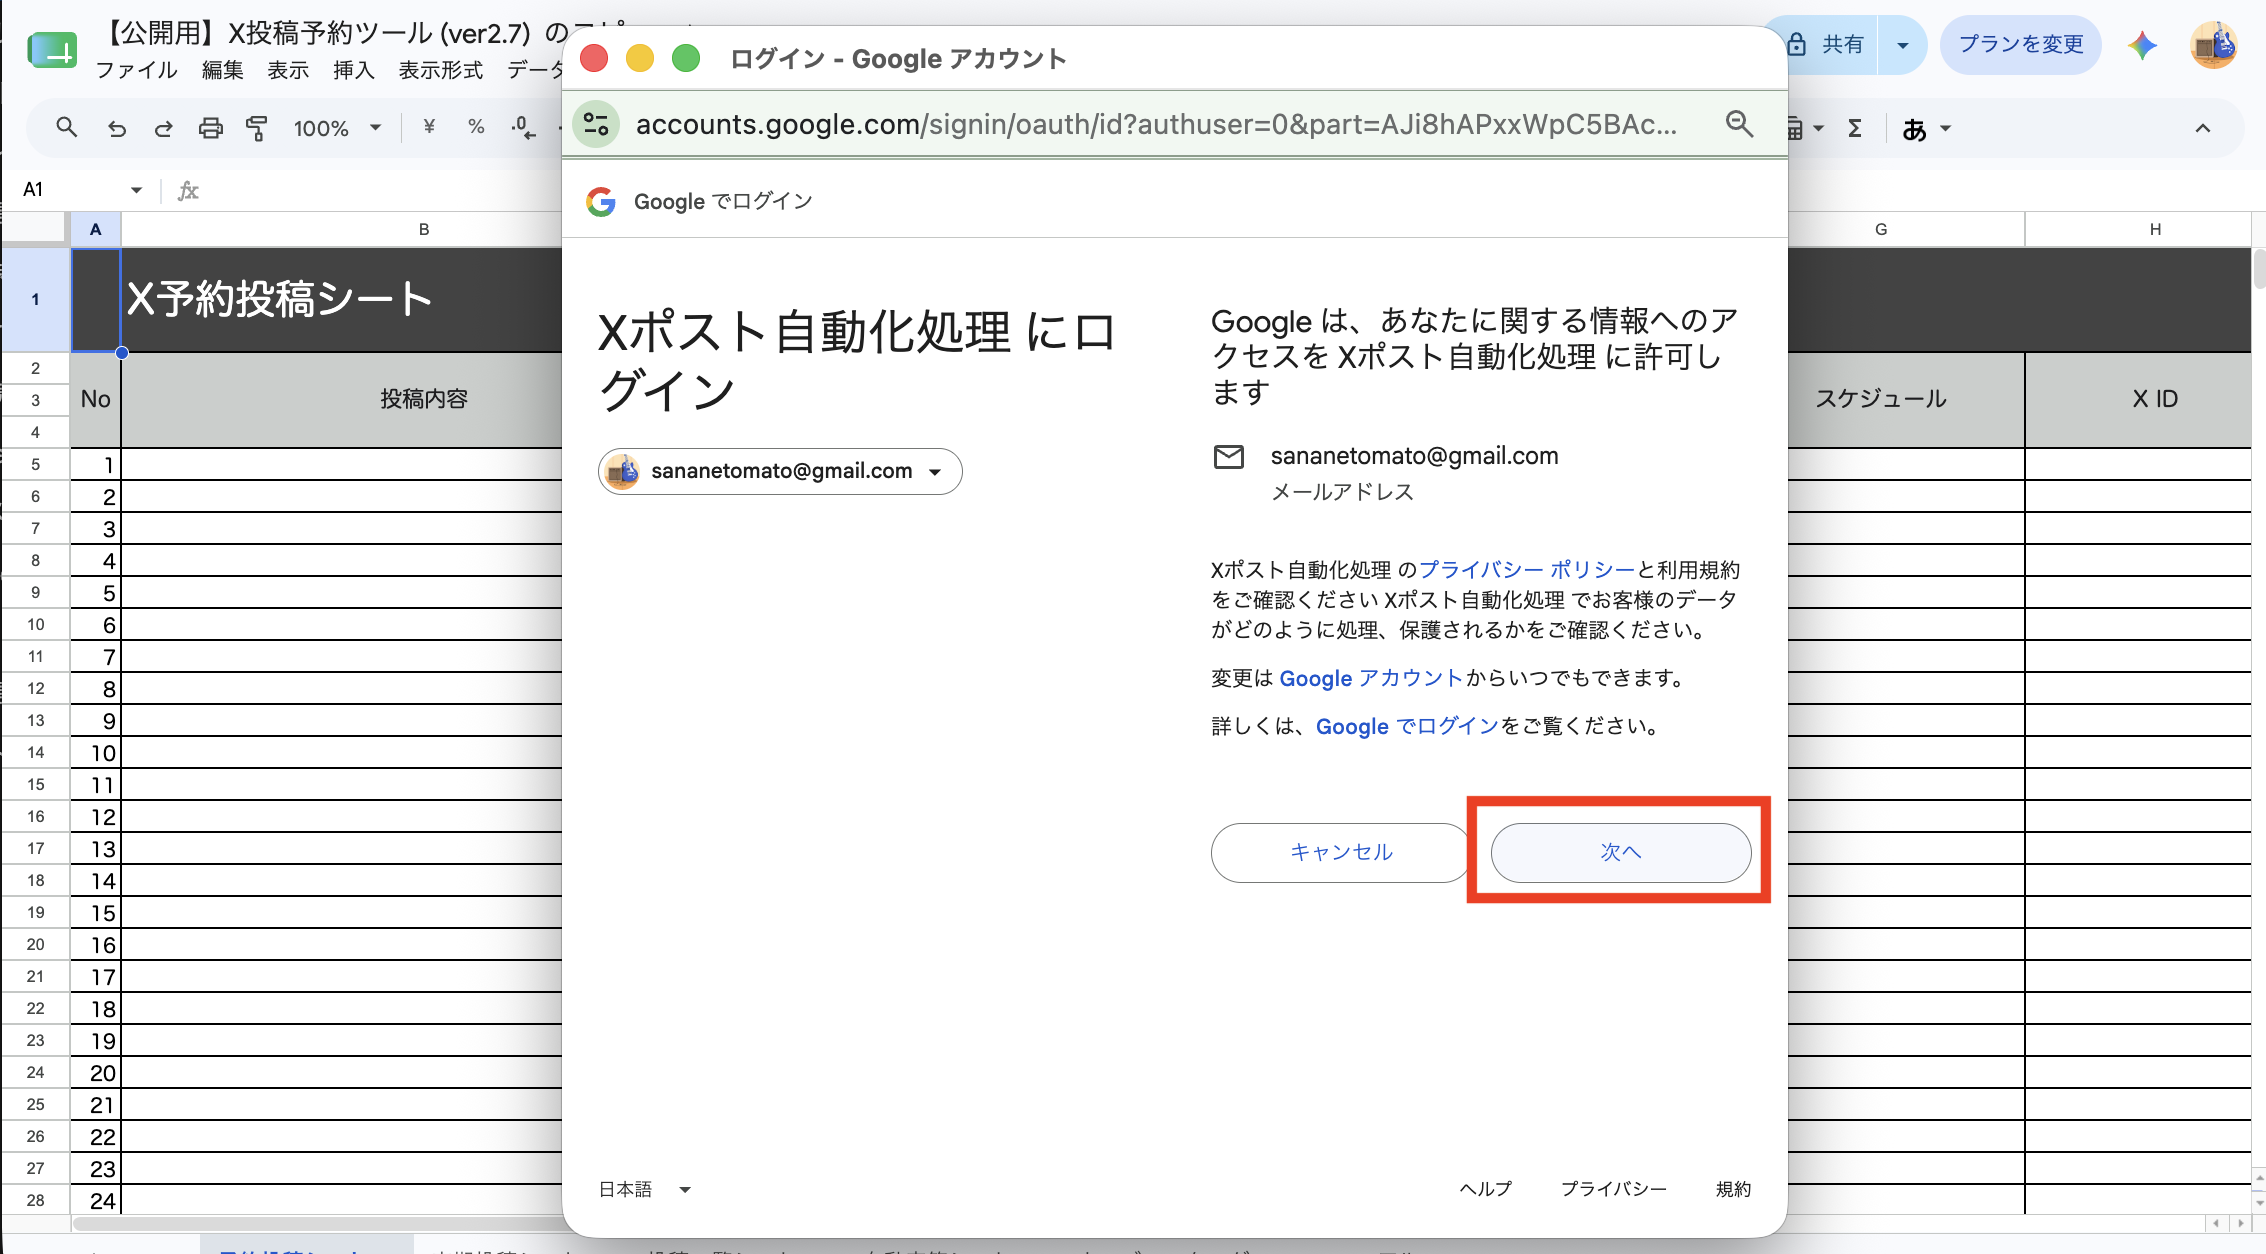This screenshot has width=2266, height=1254.
Task: Click the sigma functions icon
Action: pos(1855,128)
